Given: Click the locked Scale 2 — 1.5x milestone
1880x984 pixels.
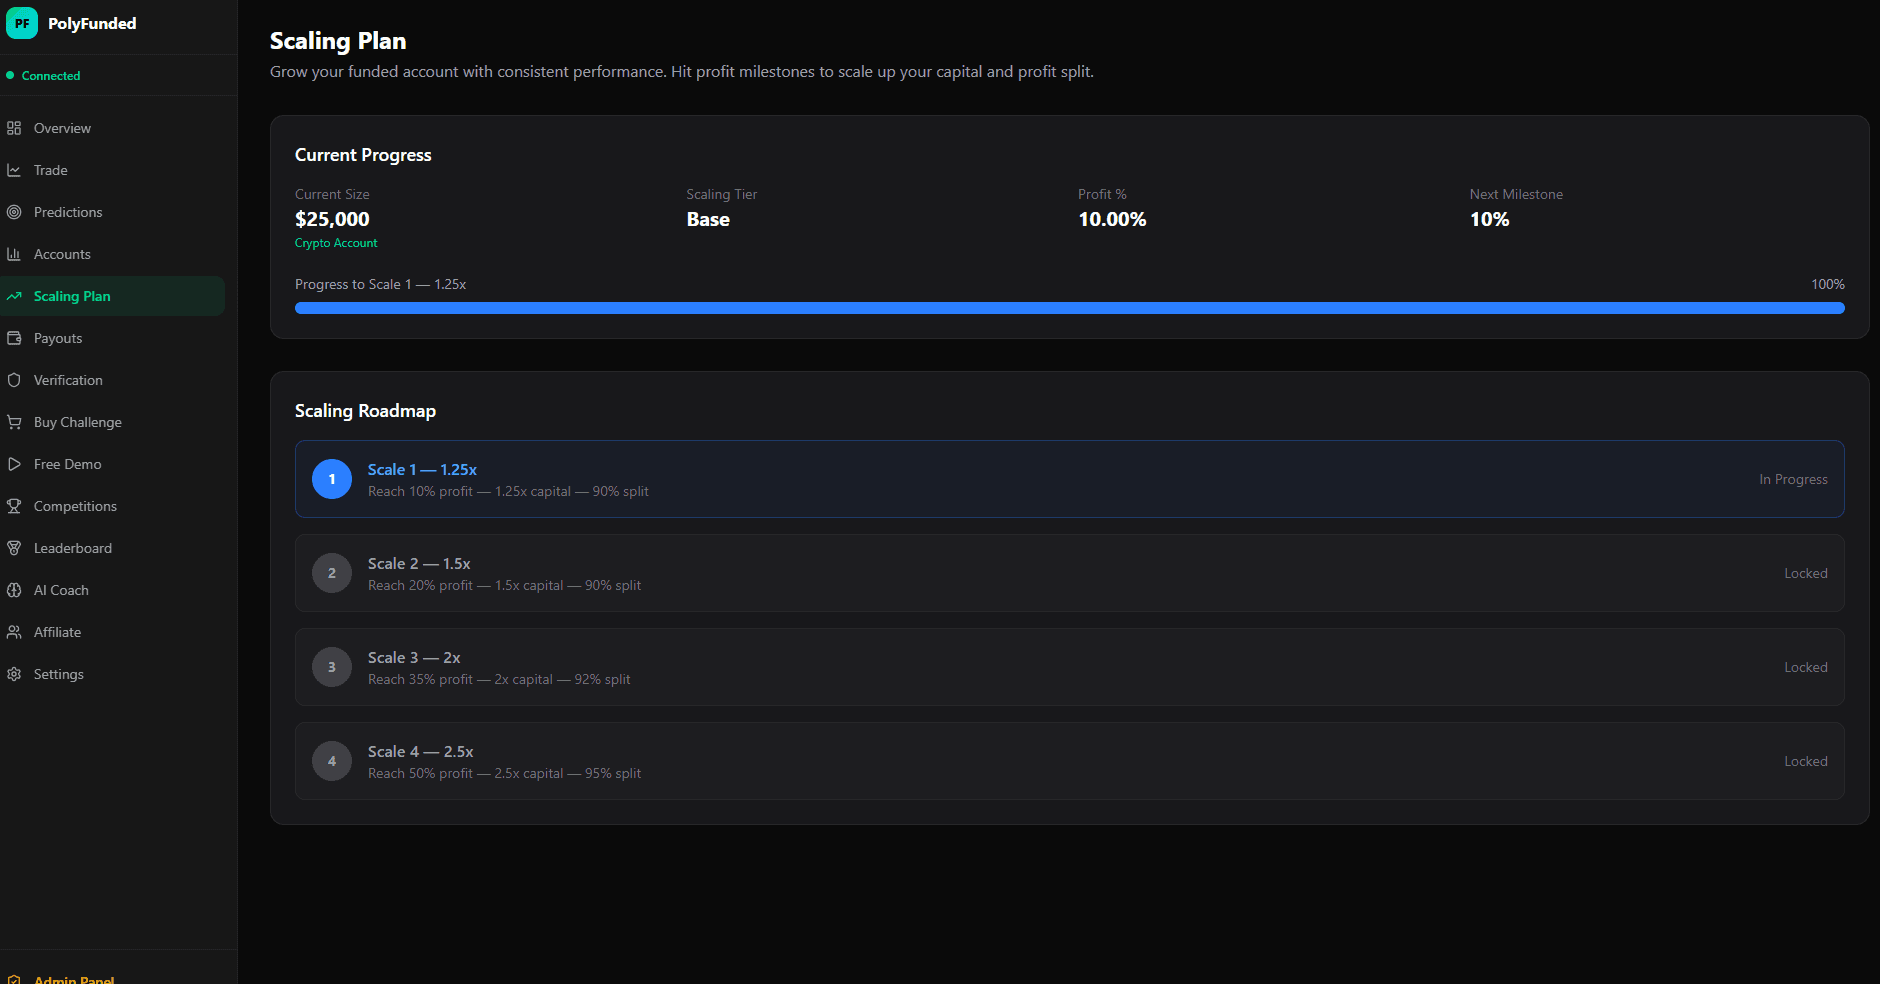Looking at the screenshot, I should (x=1068, y=573).
